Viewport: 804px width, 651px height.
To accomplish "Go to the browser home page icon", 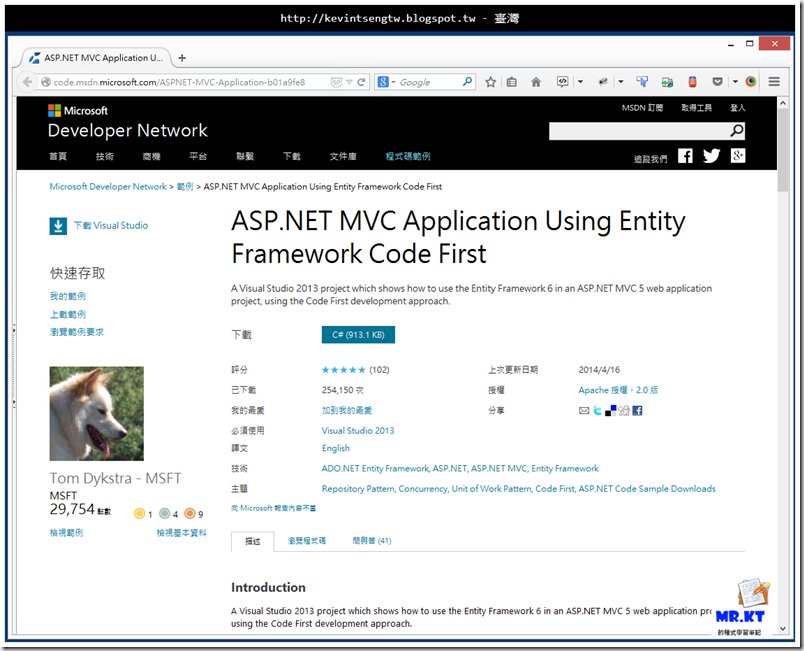I will coord(536,82).
